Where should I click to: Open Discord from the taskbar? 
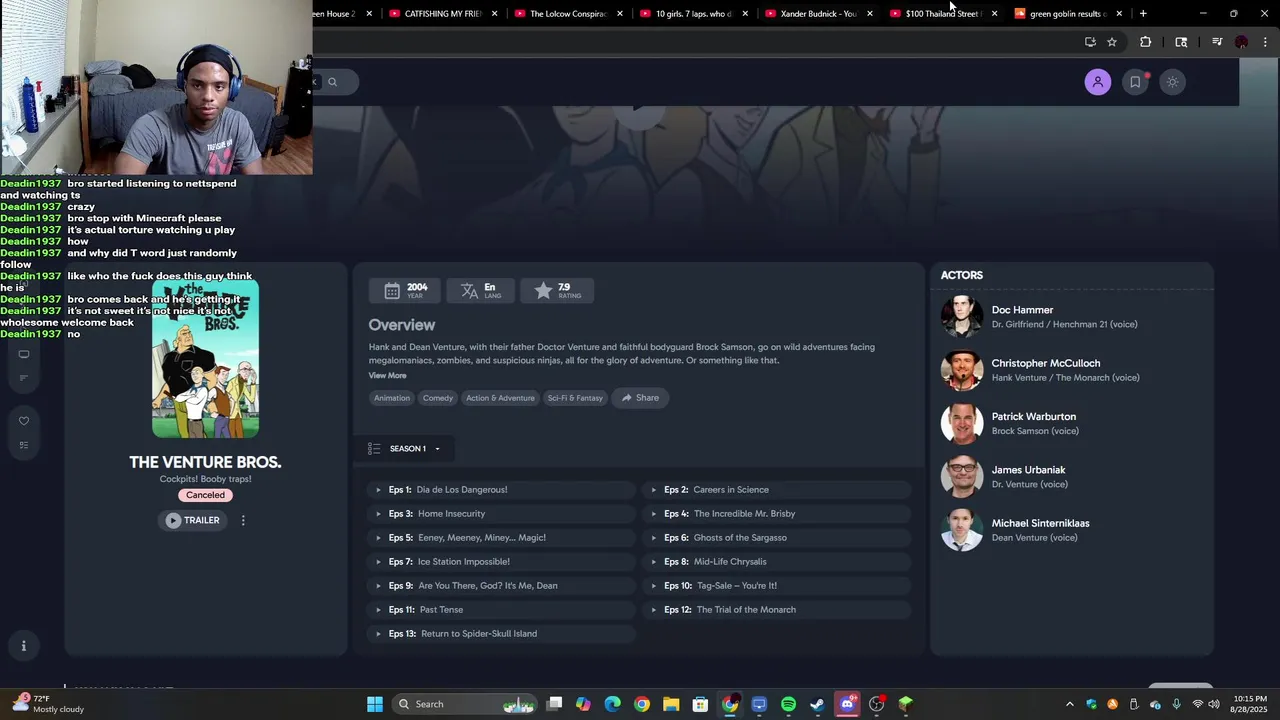(x=847, y=704)
